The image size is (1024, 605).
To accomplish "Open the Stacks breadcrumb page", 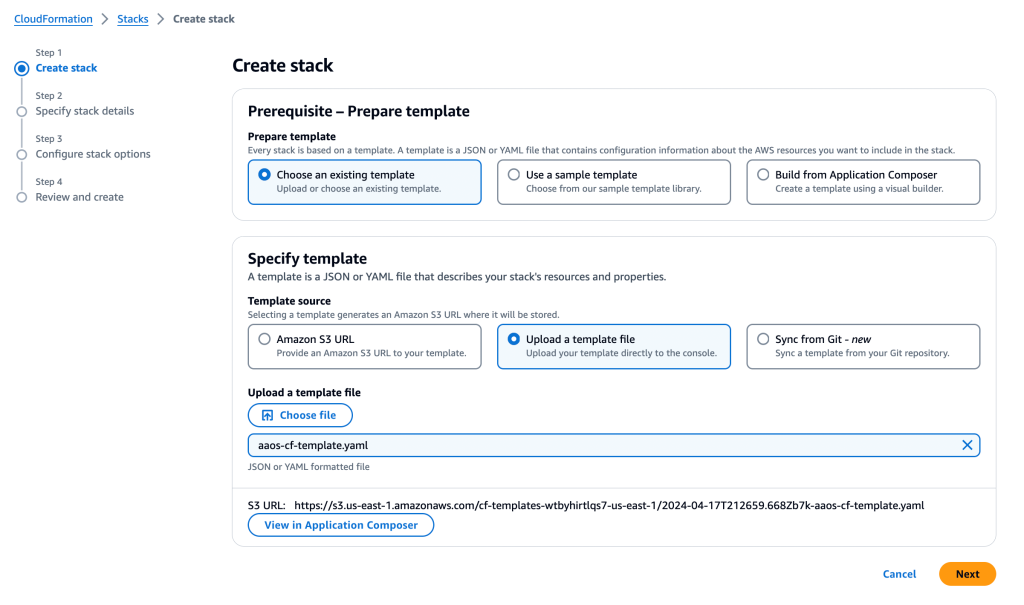I will (x=132, y=18).
